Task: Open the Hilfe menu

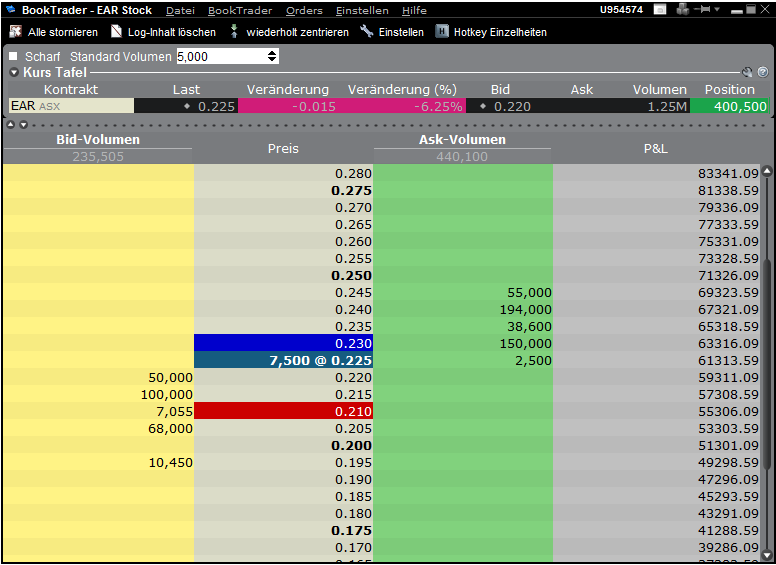Action: tap(414, 10)
